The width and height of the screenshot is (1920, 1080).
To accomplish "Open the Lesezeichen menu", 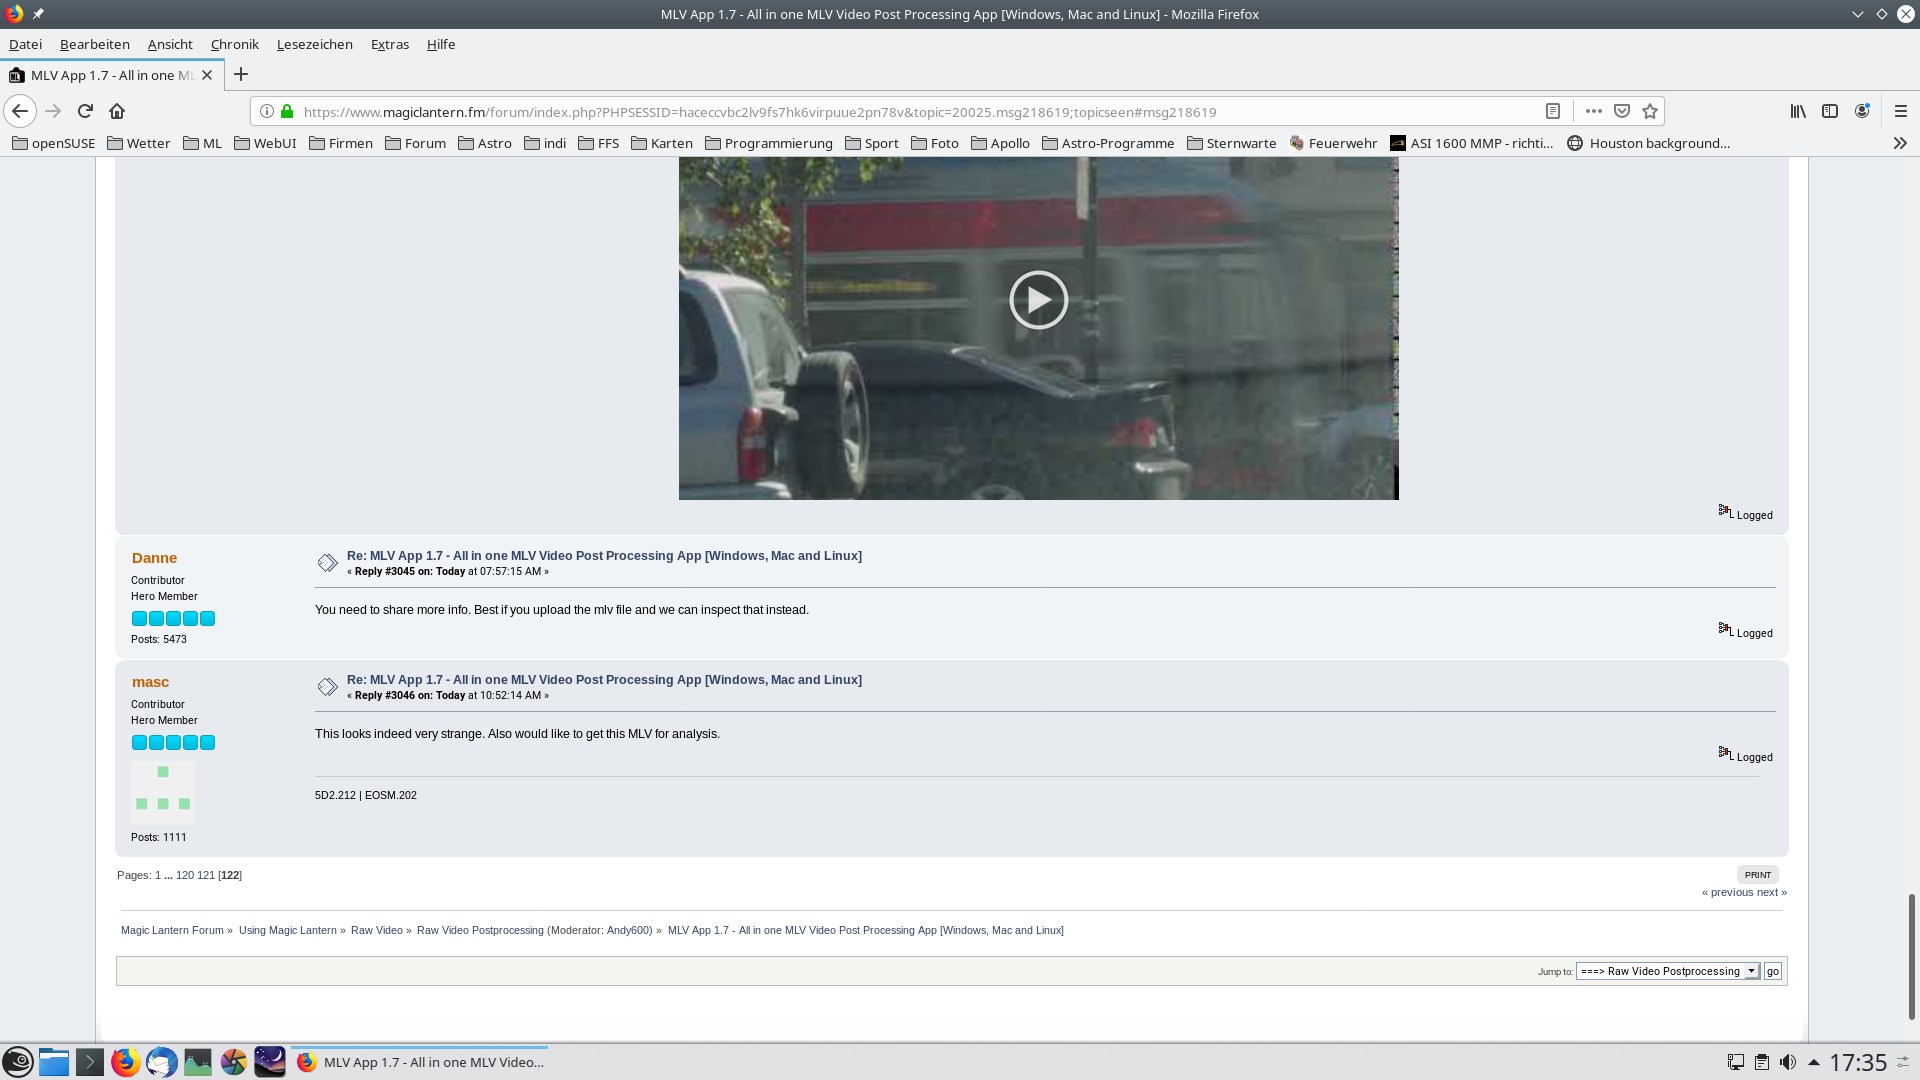I will coord(314,44).
